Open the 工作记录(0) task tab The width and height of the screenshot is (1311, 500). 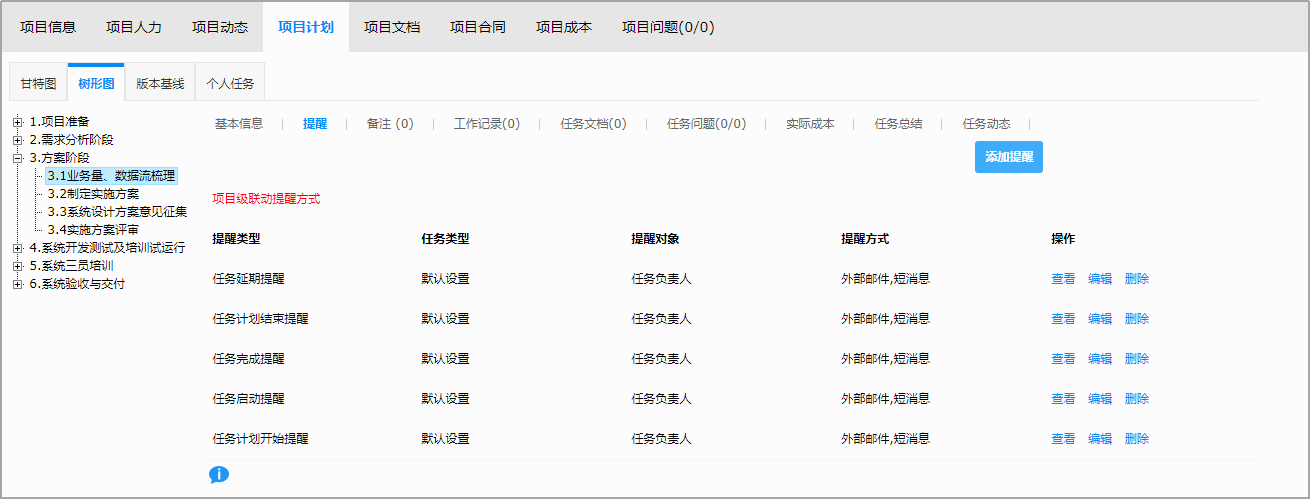click(x=487, y=124)
